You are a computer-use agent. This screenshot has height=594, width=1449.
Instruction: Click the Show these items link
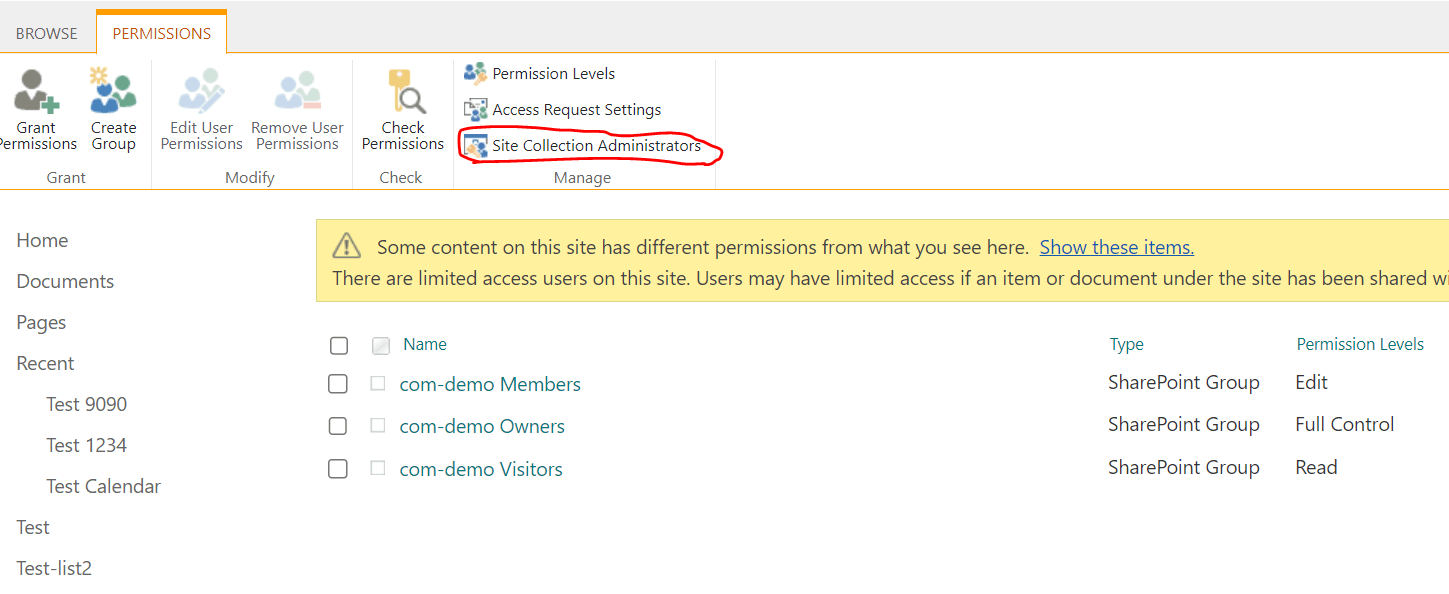coord(1117,247)
